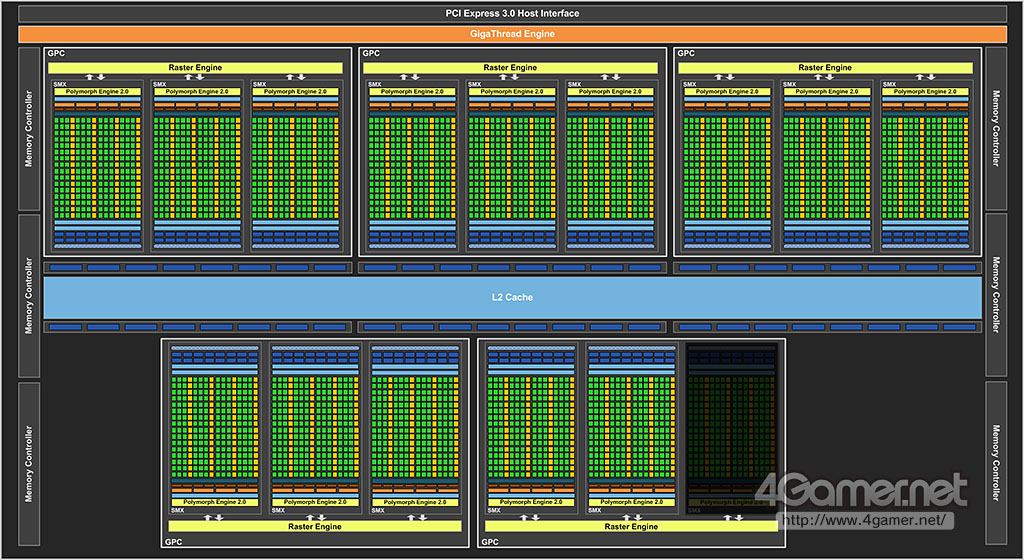The image size is (1024, 560).
Task: Click Raster Engine bar in top-right GPC
Action: (x=825, y=68)
